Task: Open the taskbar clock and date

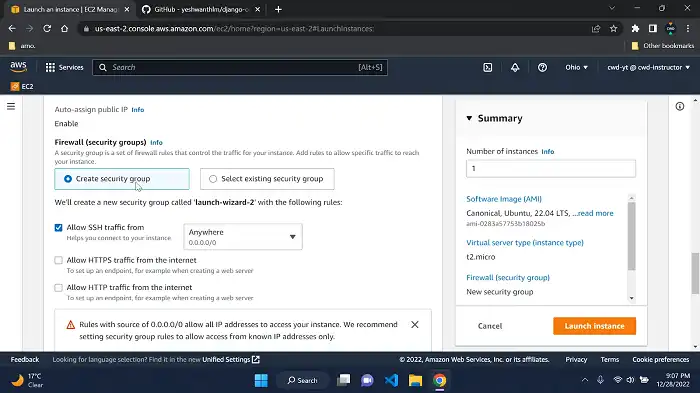Action: [x=673, y=380]
